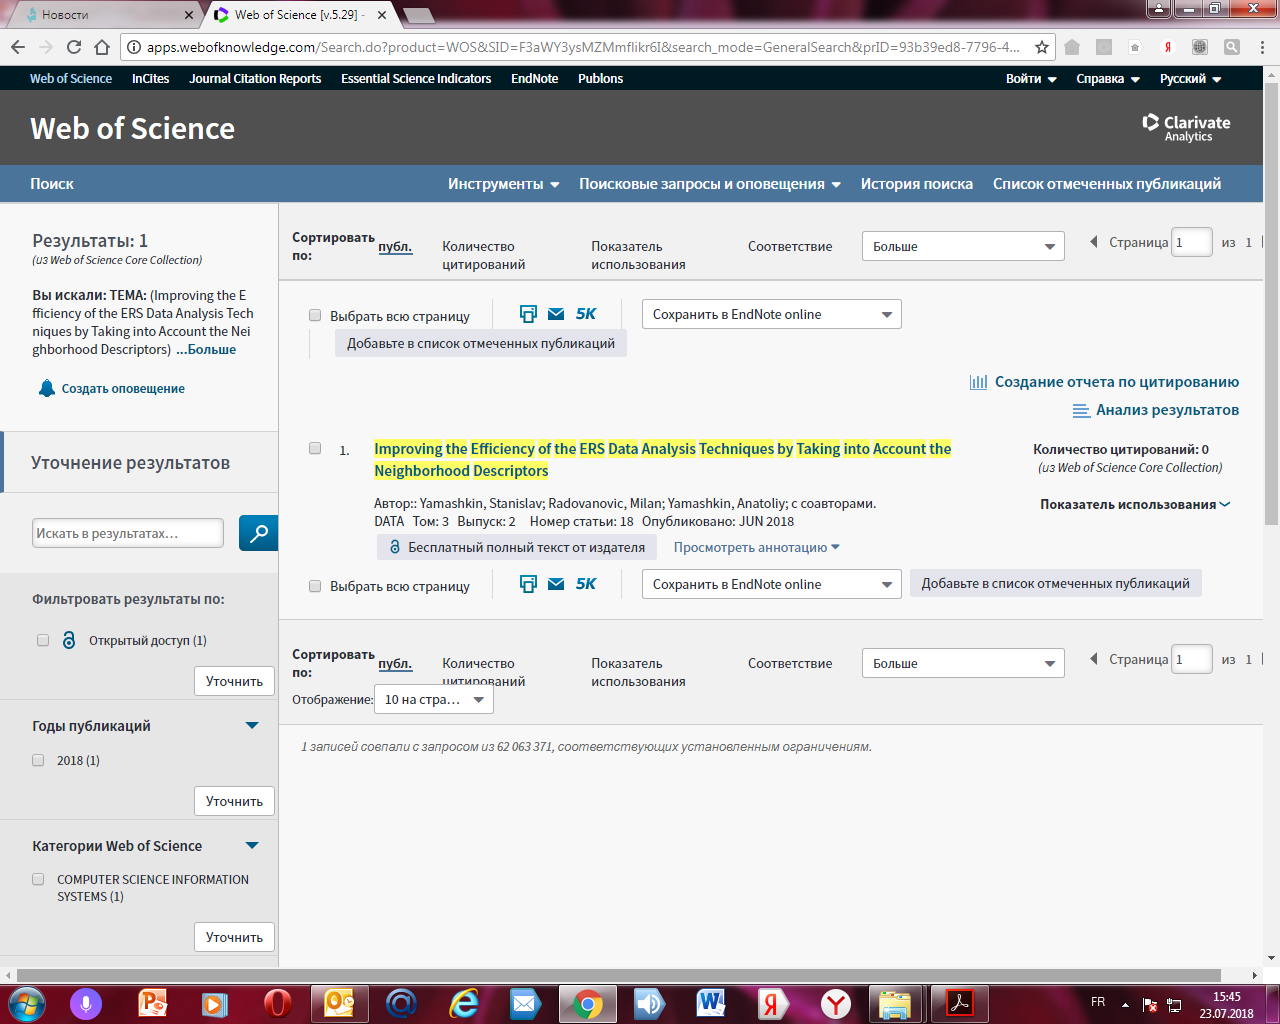Open the 'Инструменты' menu
Screen dimensions: 1280x1024
click(503, 184)
